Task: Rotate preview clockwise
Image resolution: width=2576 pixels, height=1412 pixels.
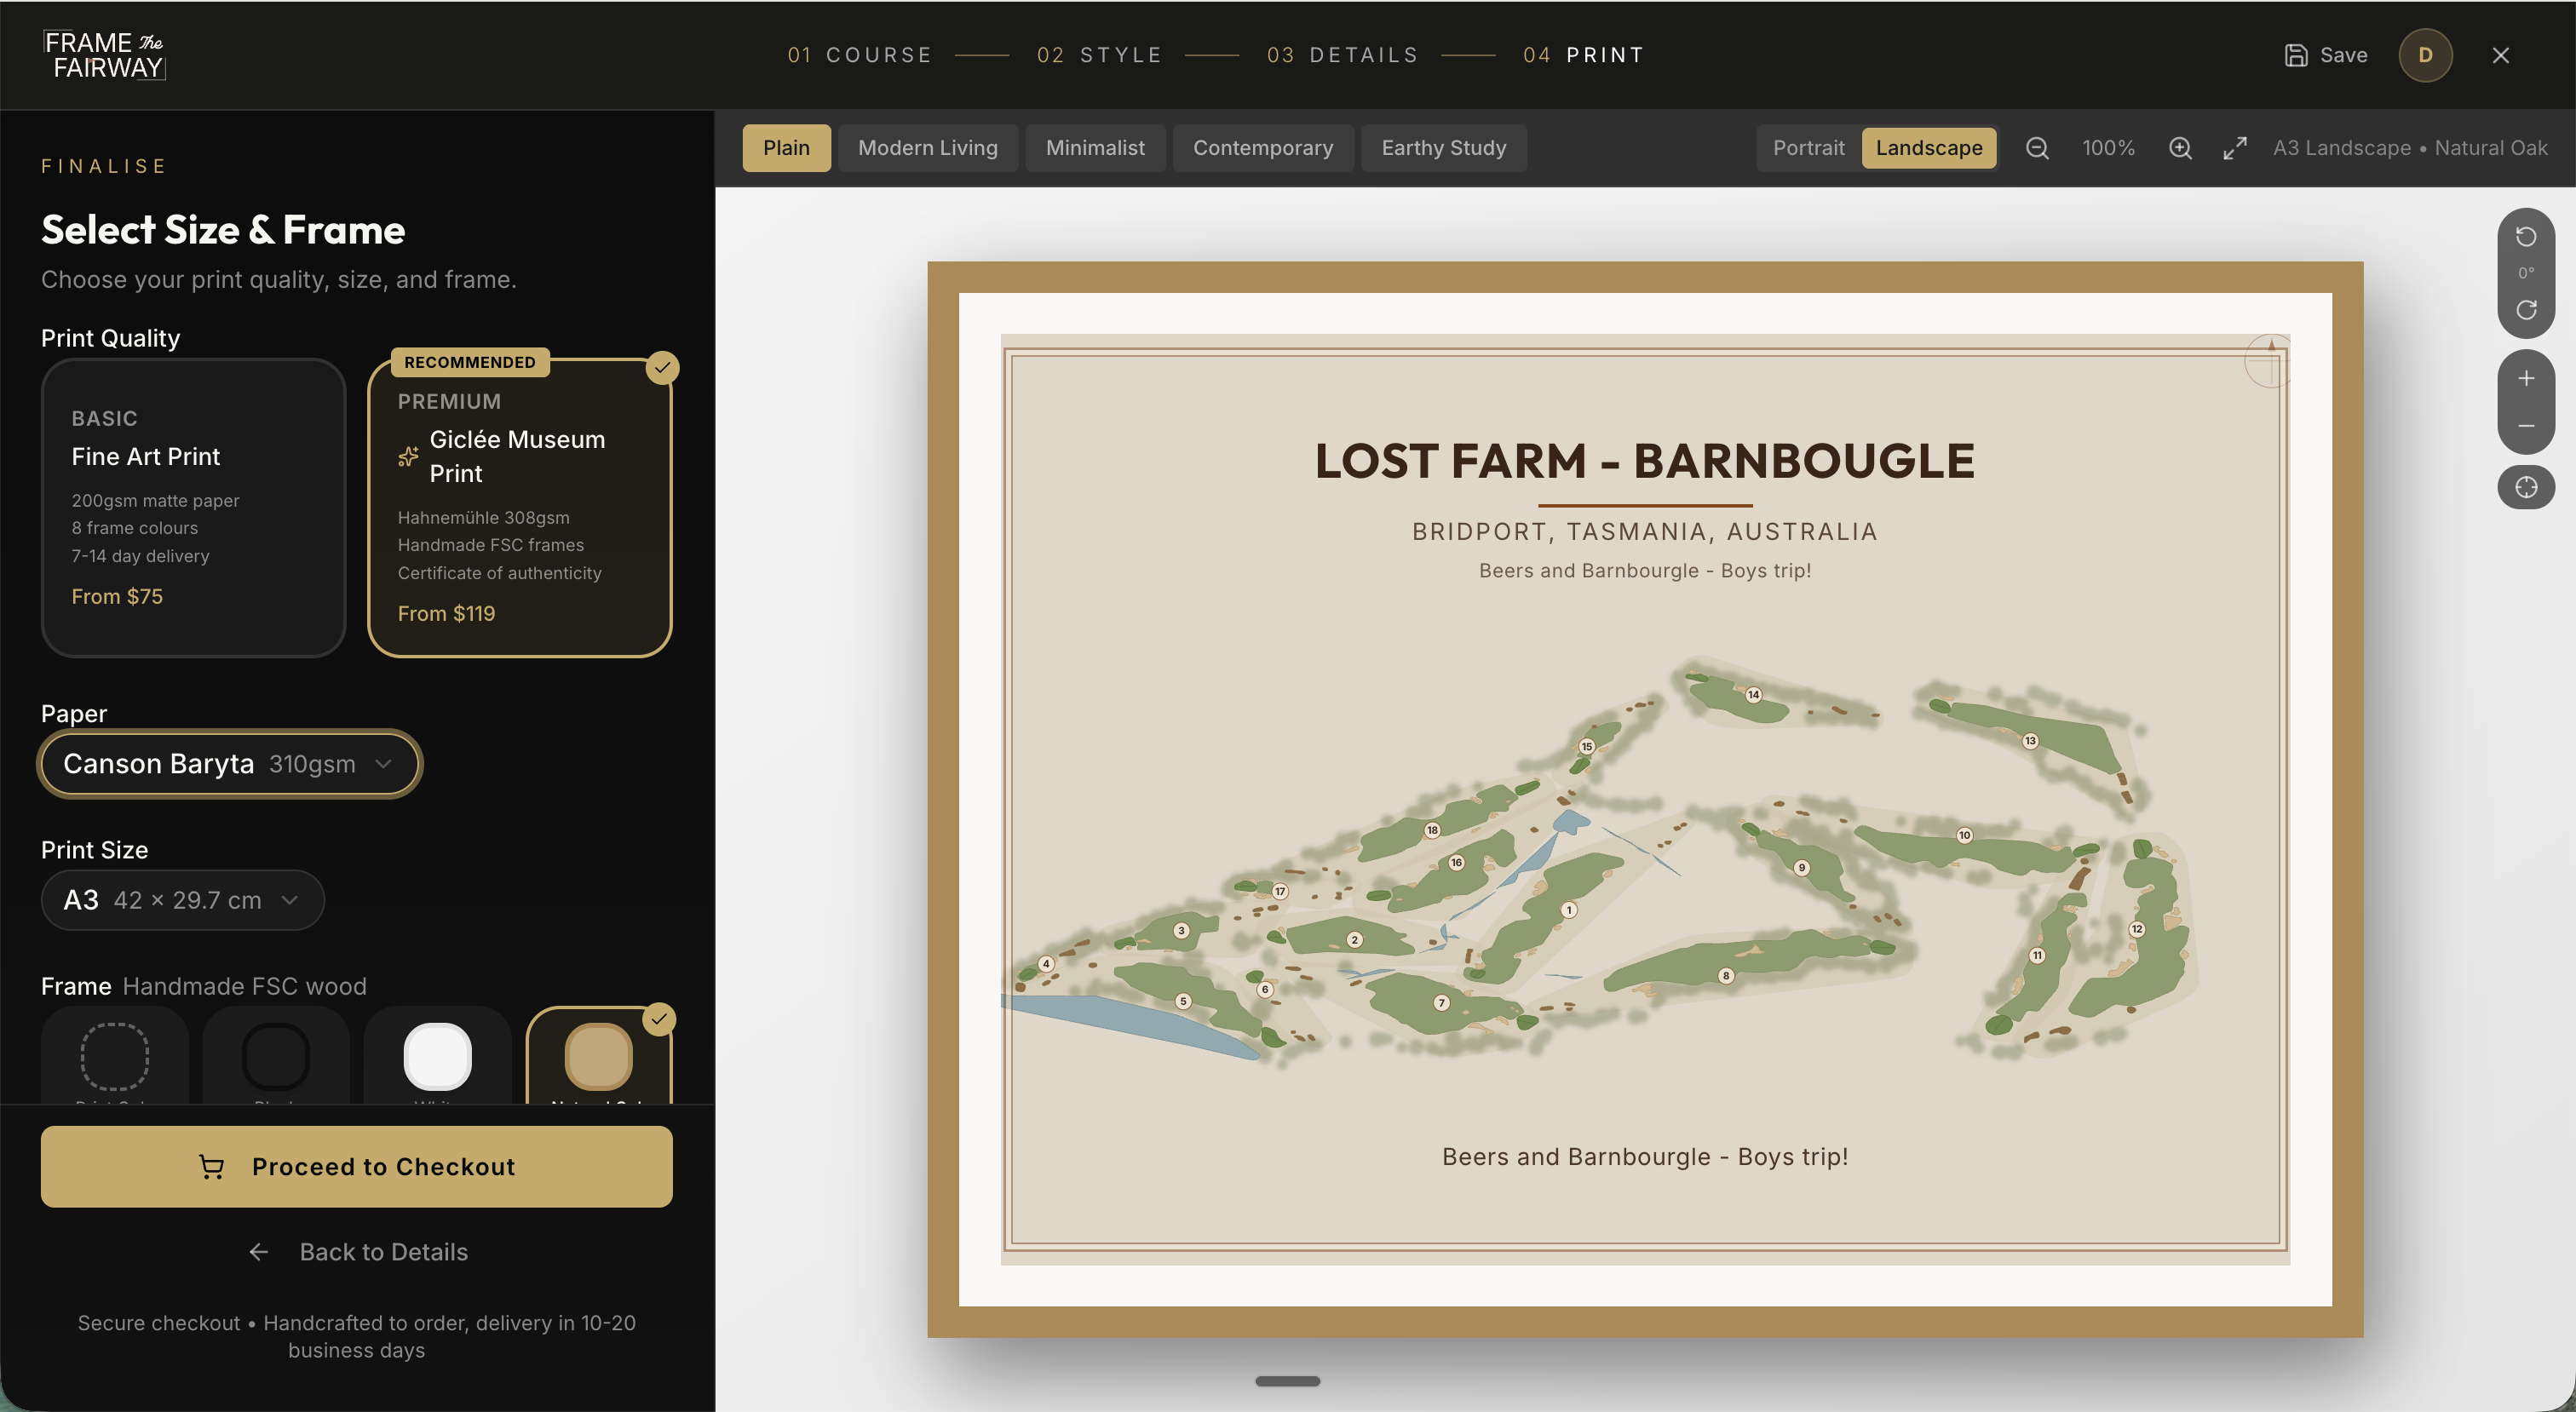Action: (2526, 310)
